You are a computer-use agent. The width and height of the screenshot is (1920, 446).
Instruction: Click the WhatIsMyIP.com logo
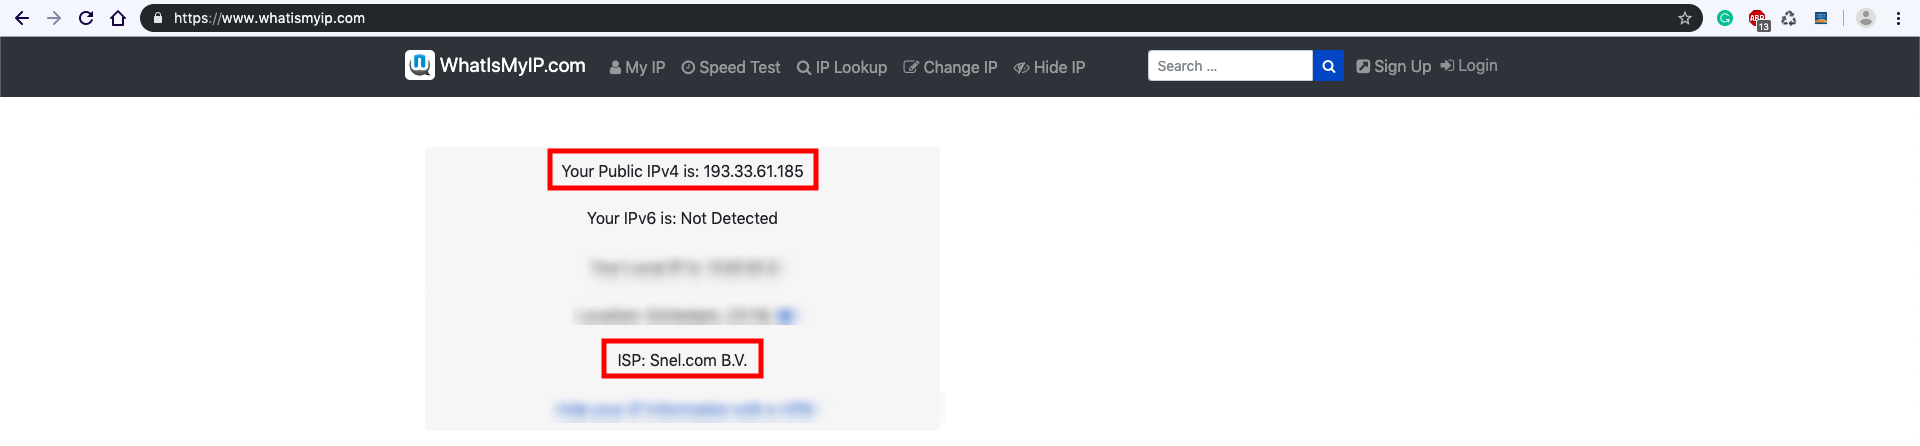495,65
